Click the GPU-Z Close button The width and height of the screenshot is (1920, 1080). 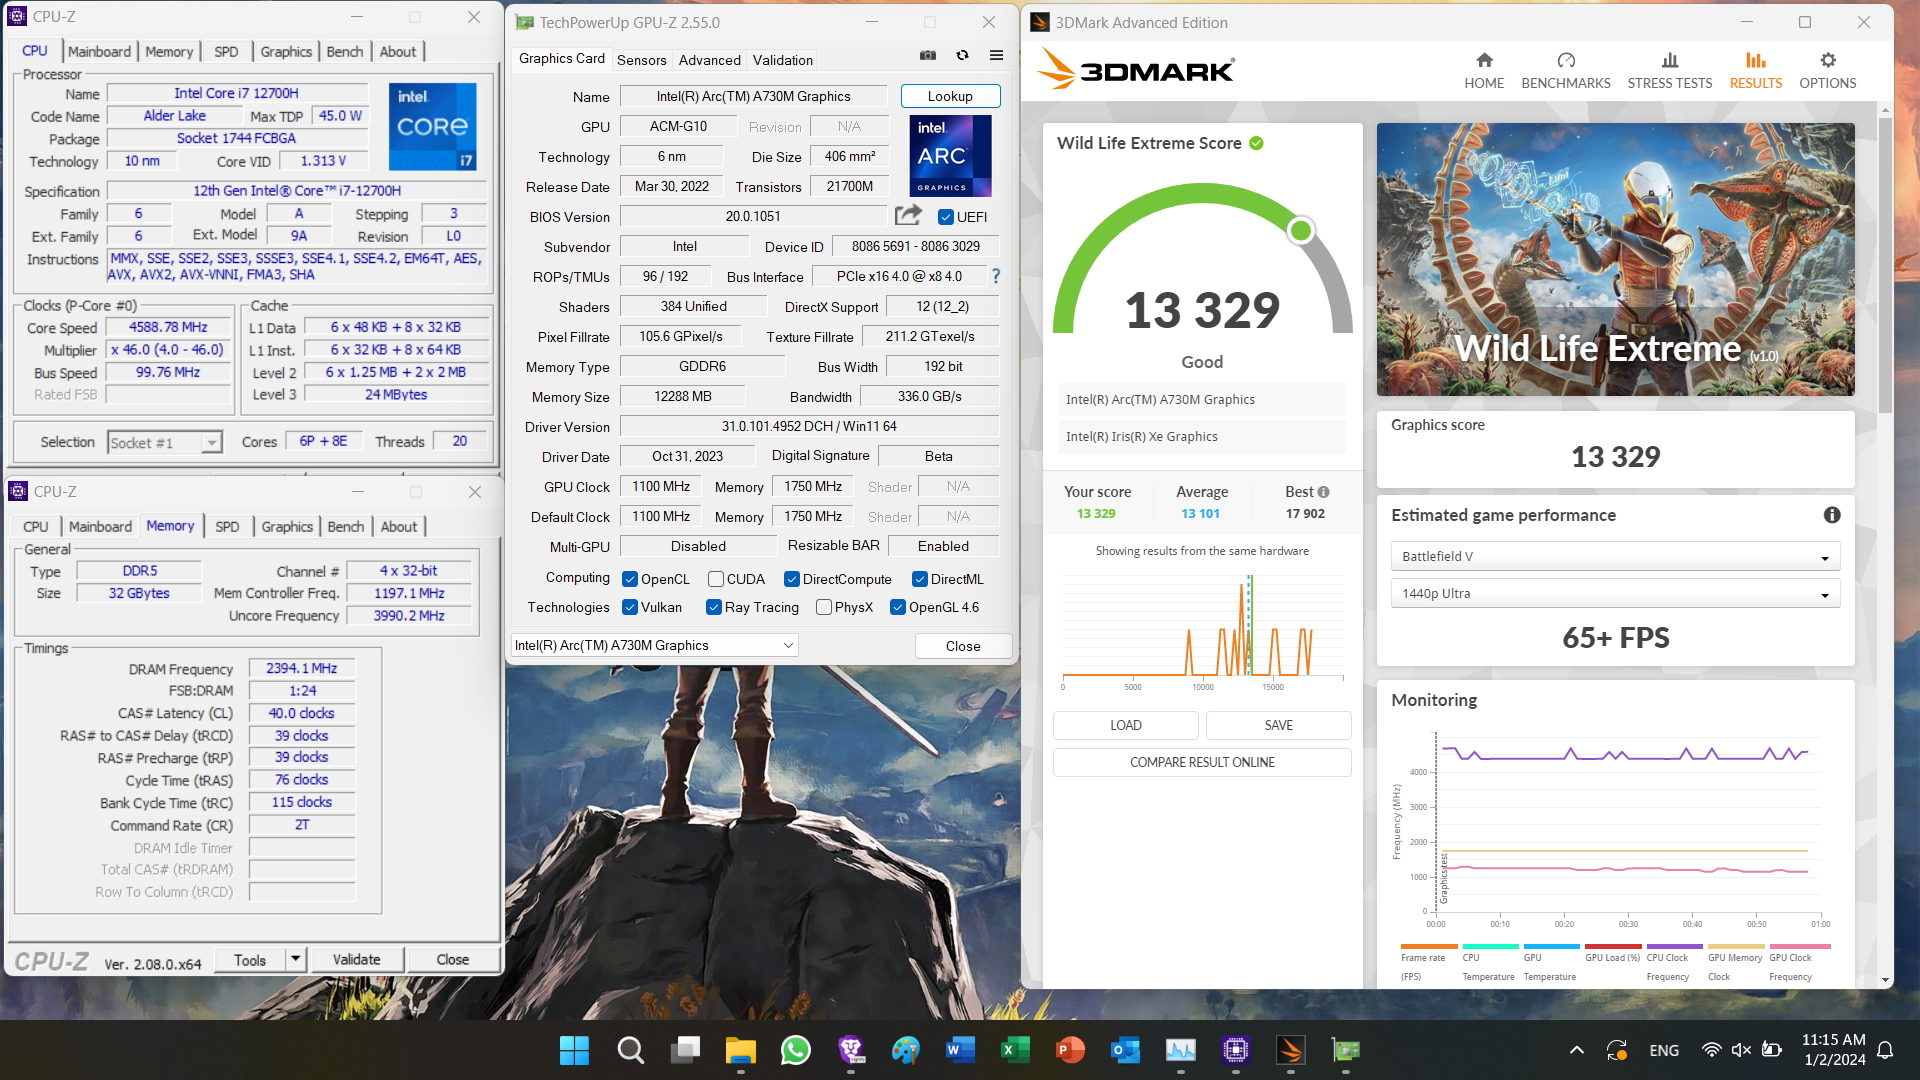tap(963, 646)
